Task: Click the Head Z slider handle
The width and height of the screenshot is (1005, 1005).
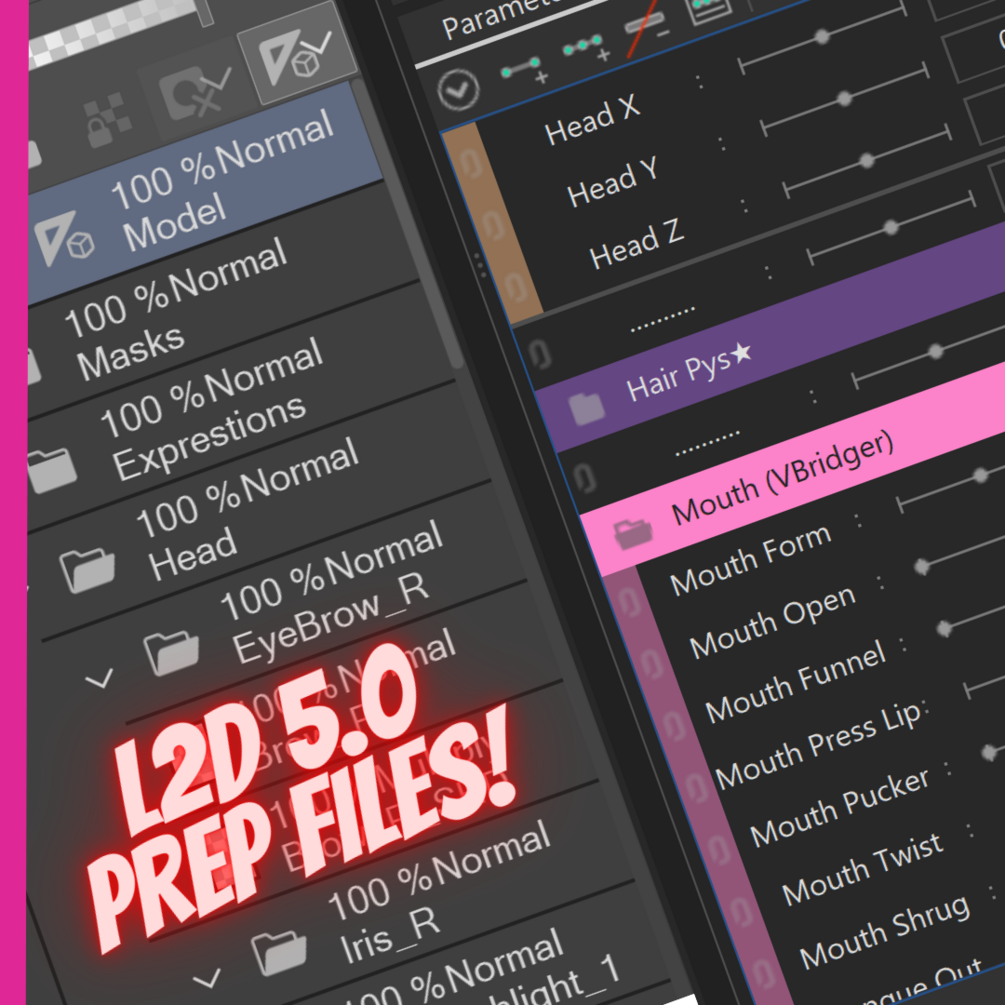Action: point(867,160)
